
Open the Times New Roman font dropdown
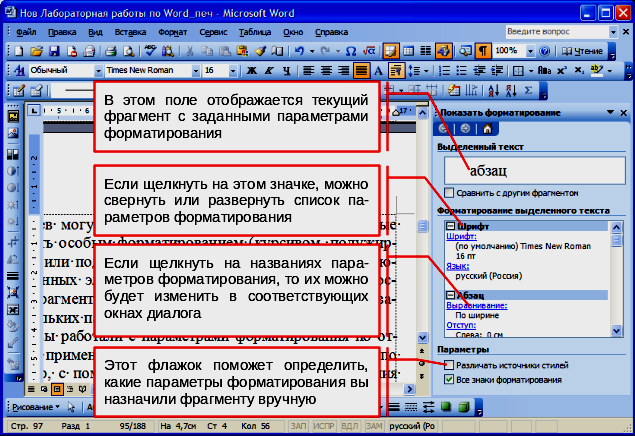196,71
